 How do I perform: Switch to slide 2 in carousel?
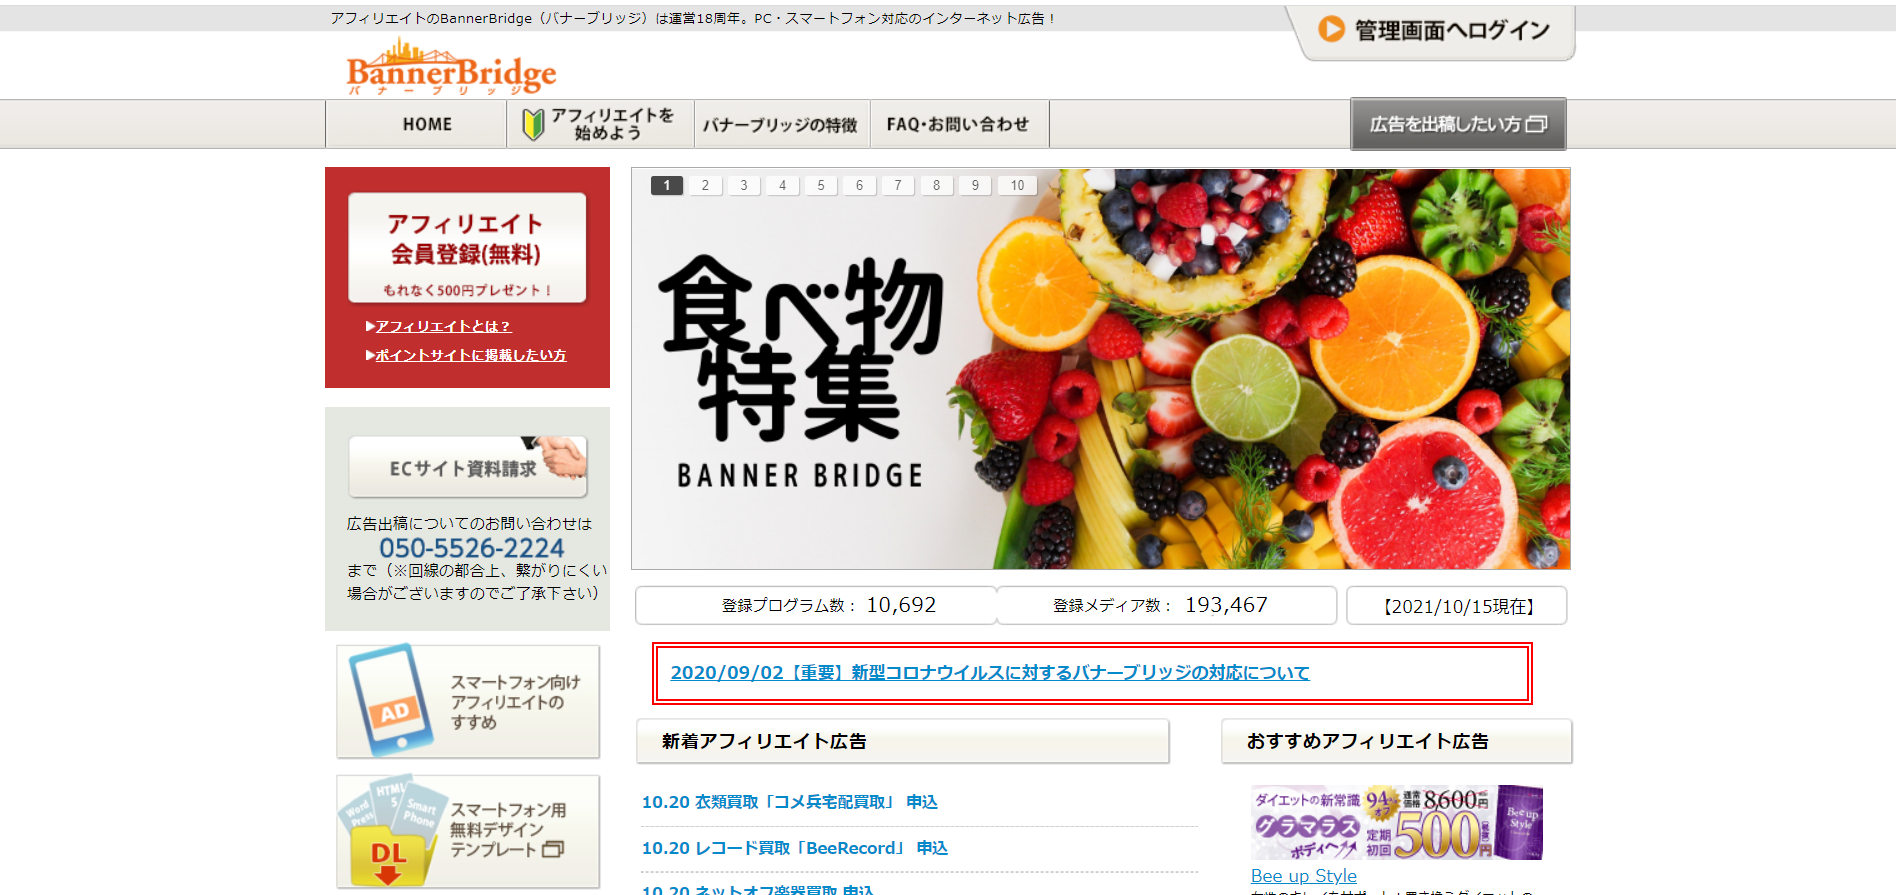(705, 185)
